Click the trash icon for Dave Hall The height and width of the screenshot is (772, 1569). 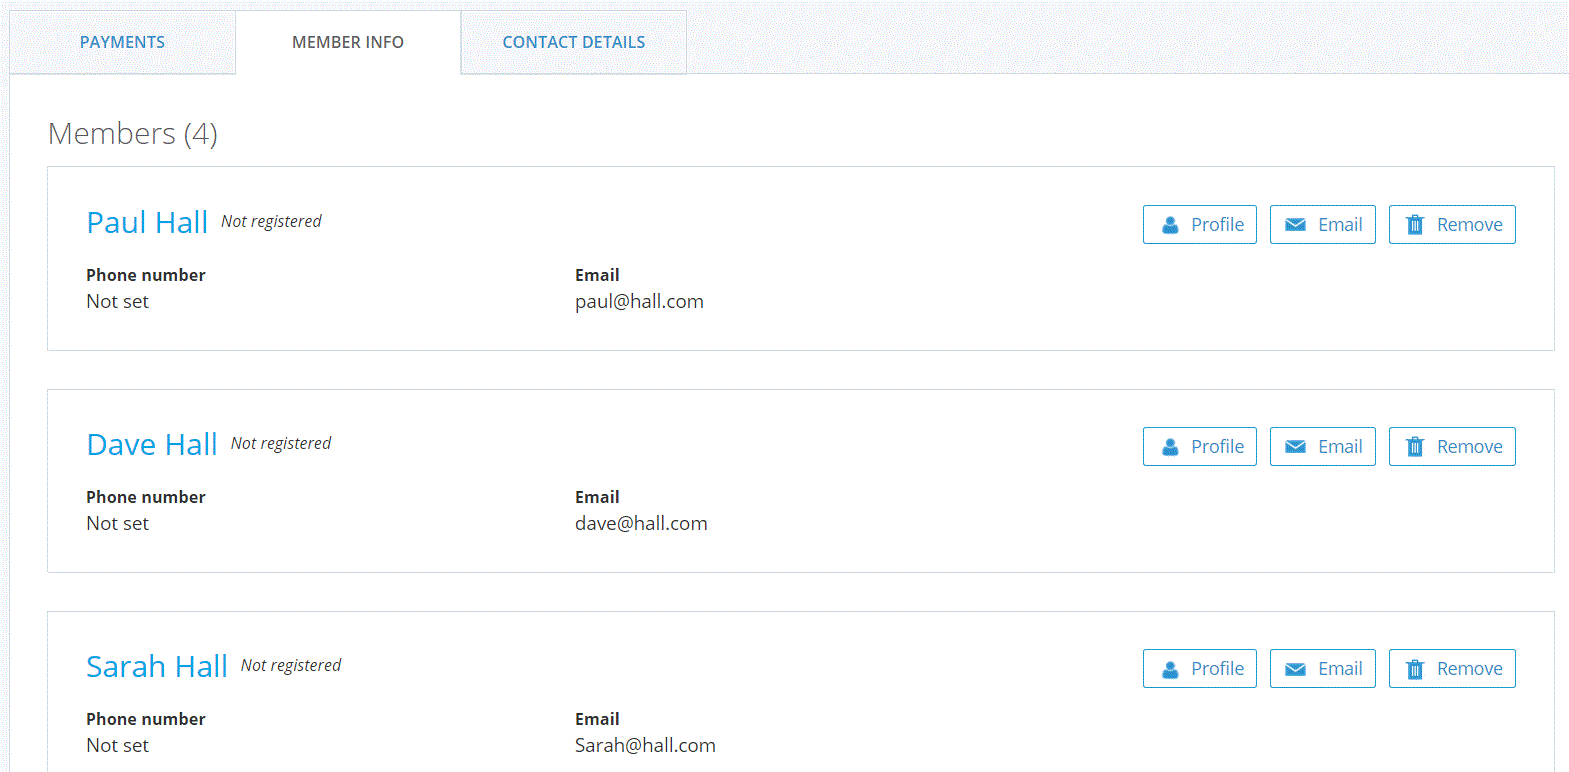1415,447
